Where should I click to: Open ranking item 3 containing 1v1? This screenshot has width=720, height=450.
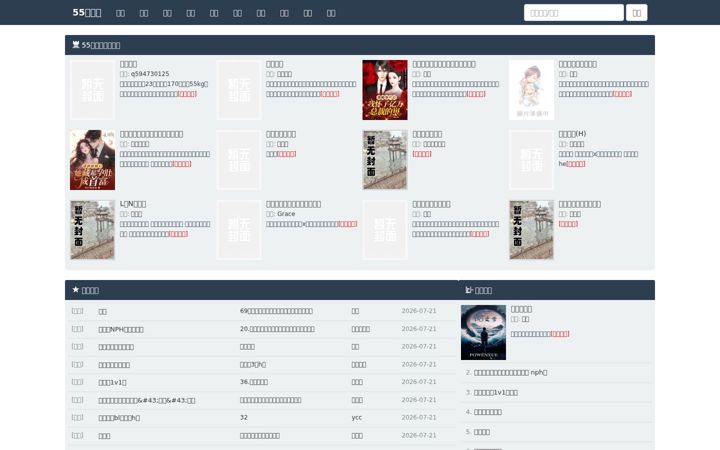[496, 393]
